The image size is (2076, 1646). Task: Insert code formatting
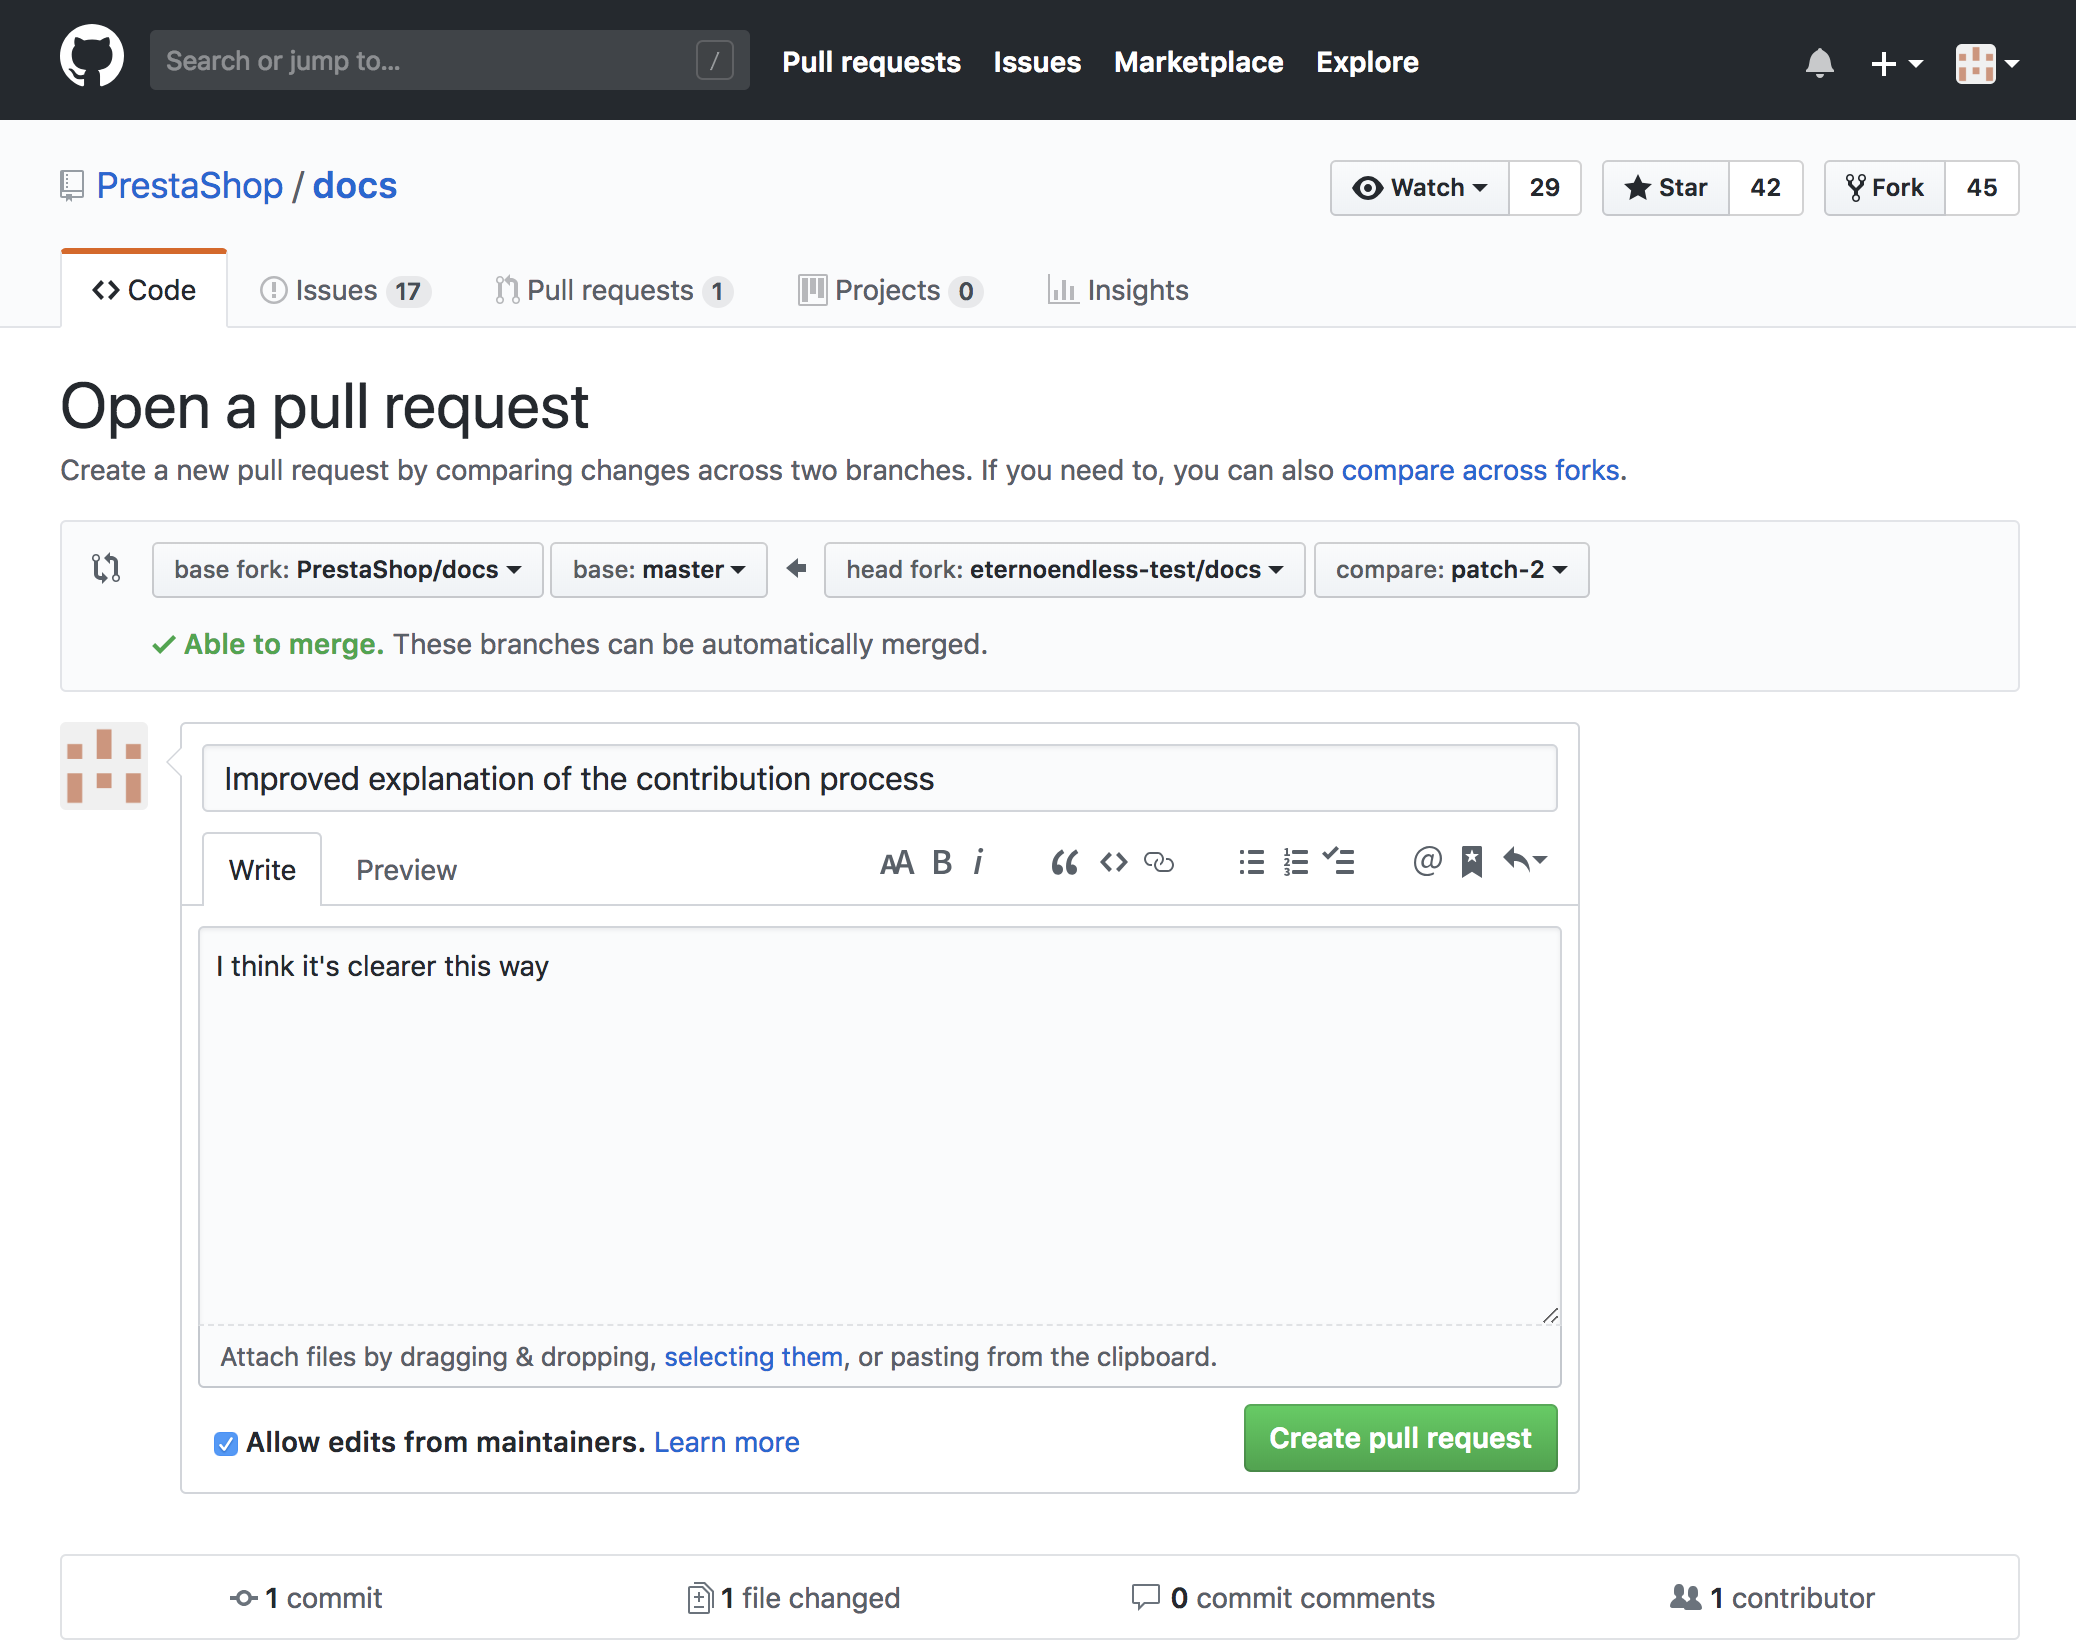(x=1113, y=862)
